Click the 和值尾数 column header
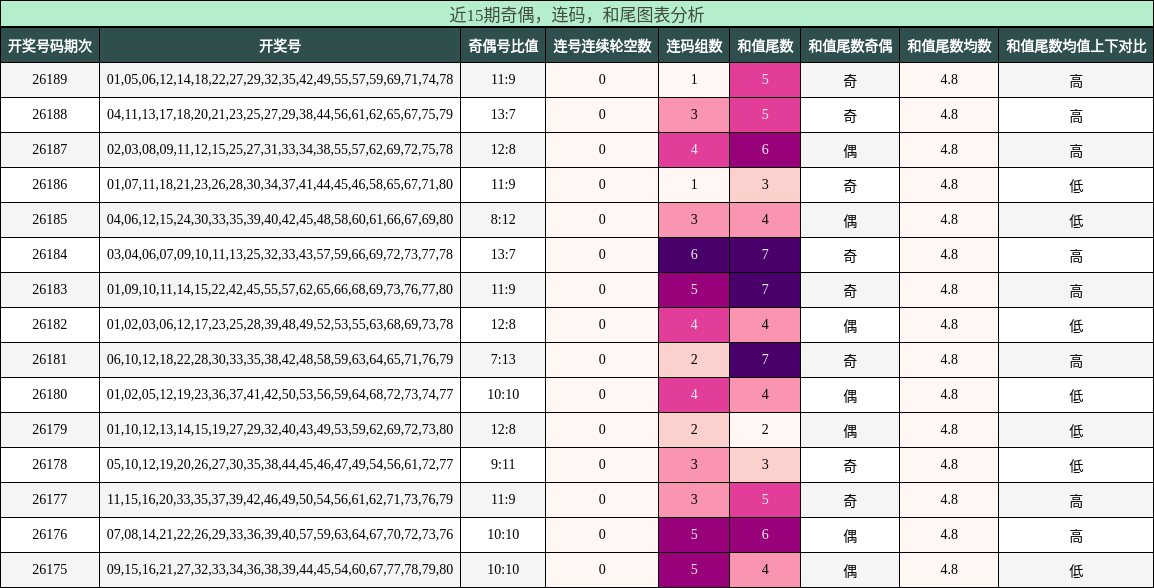Screen dimensions: 1154x588 click(x=765, y=46)
